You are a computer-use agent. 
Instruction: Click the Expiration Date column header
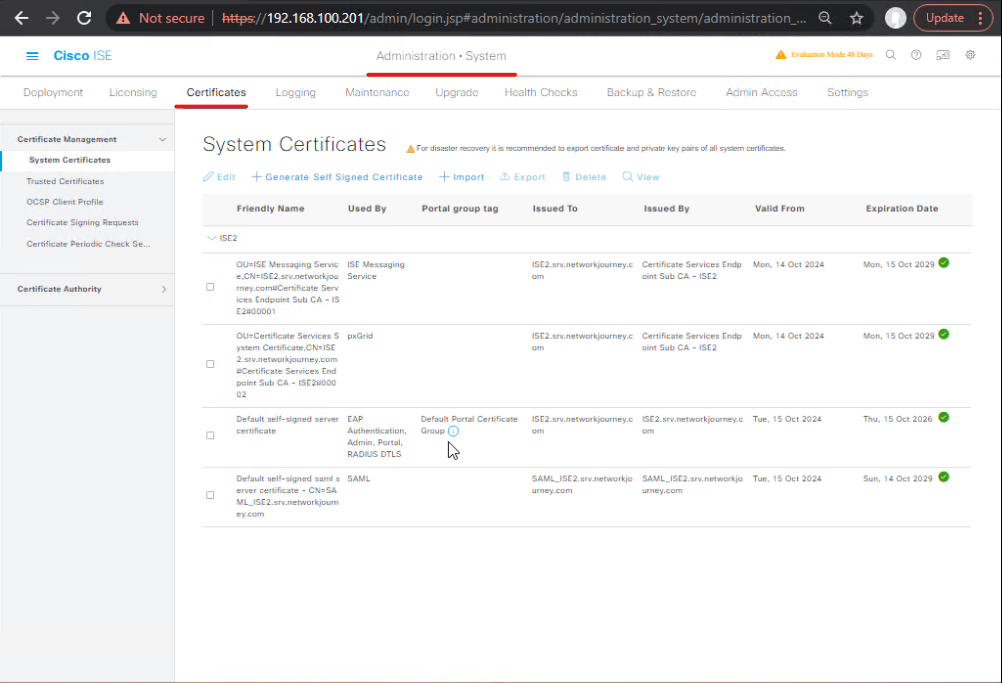[x=902, y=209]
